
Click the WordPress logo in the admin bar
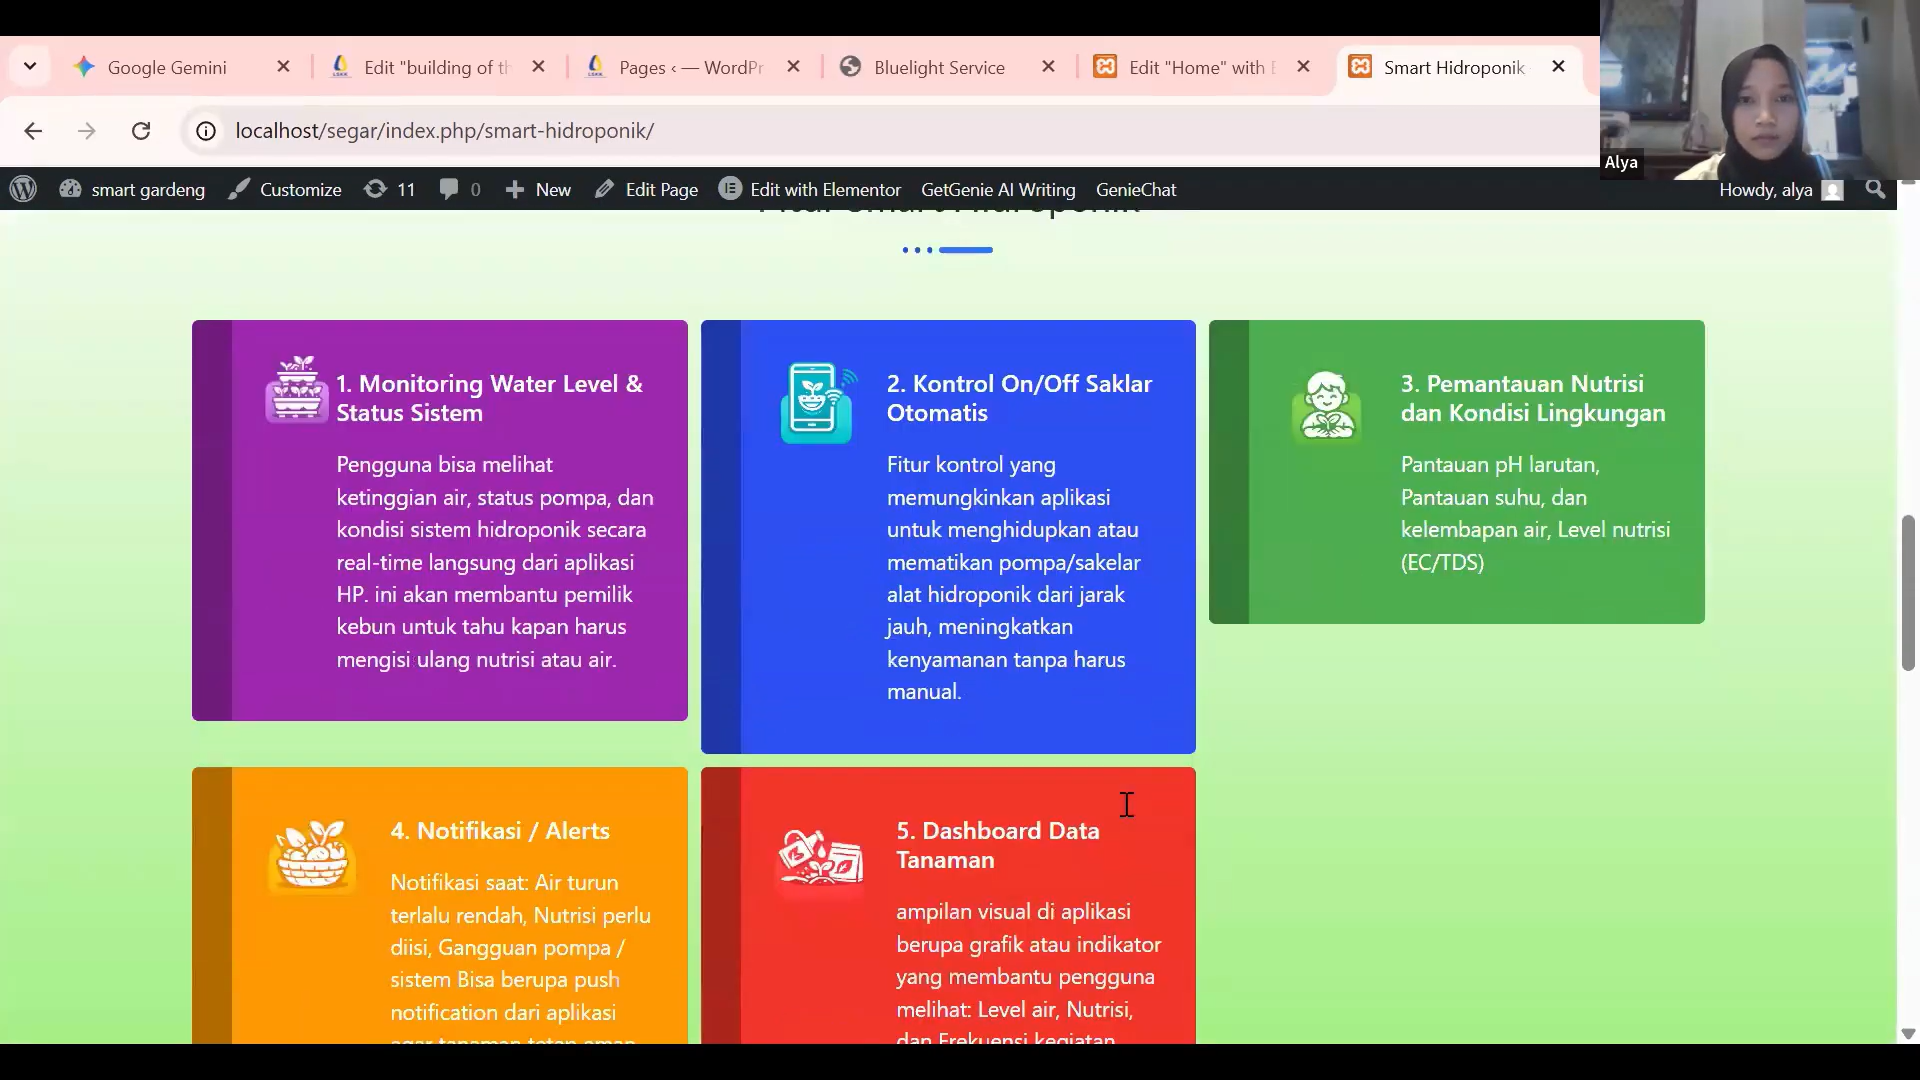pyautogui.click(x=23, y=189)
